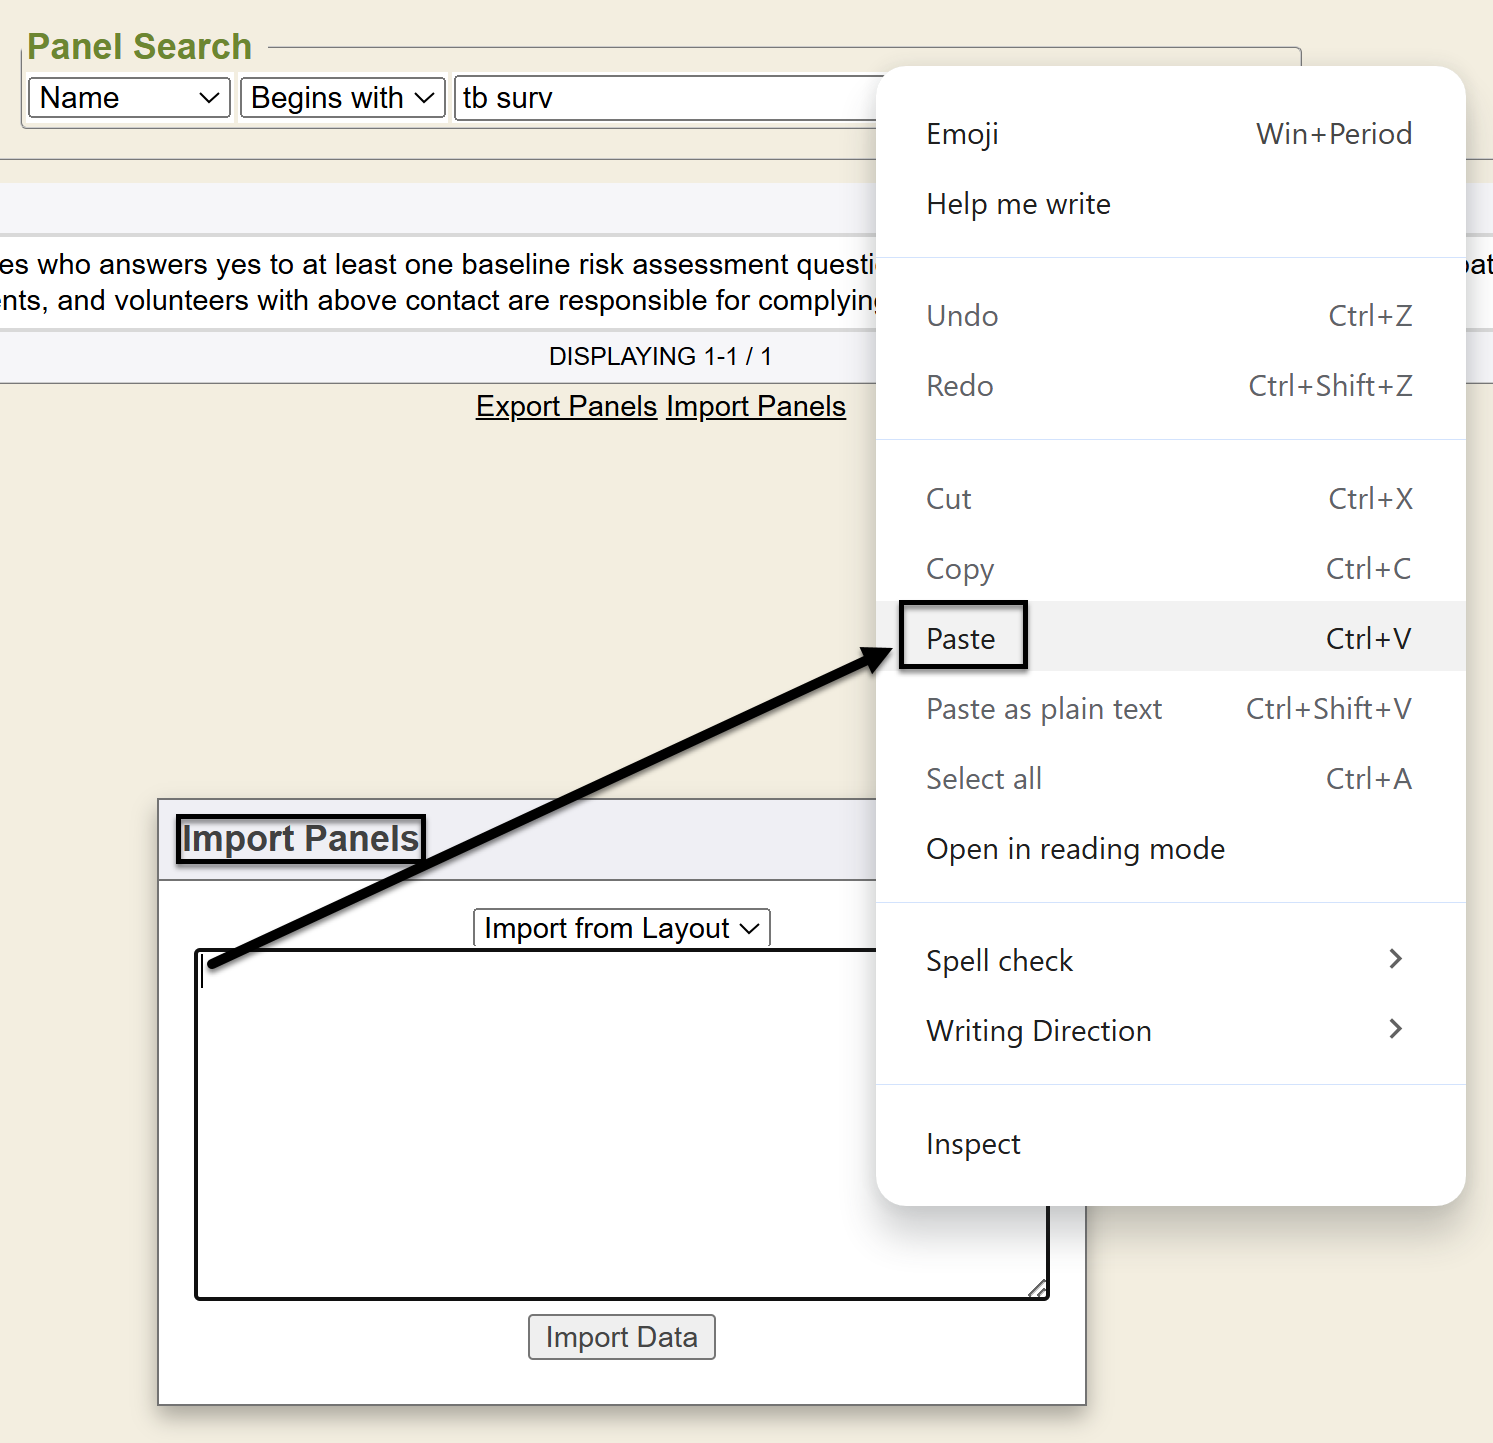1493x1443 pixels.
Task: Choose Paste from the context menu
Action: coord(961,638)
